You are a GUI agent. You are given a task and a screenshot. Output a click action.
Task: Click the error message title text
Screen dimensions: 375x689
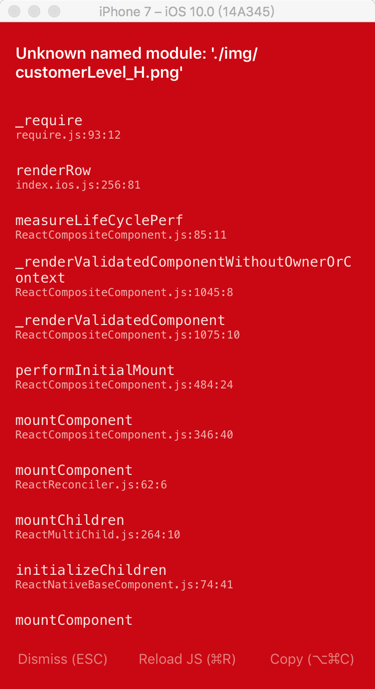click(136, 63)
